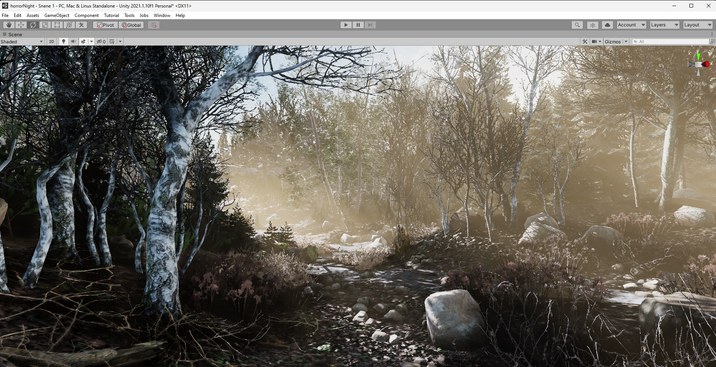Toggle scene audio speaker icon
716x367 pixels.
click(74, 42)
